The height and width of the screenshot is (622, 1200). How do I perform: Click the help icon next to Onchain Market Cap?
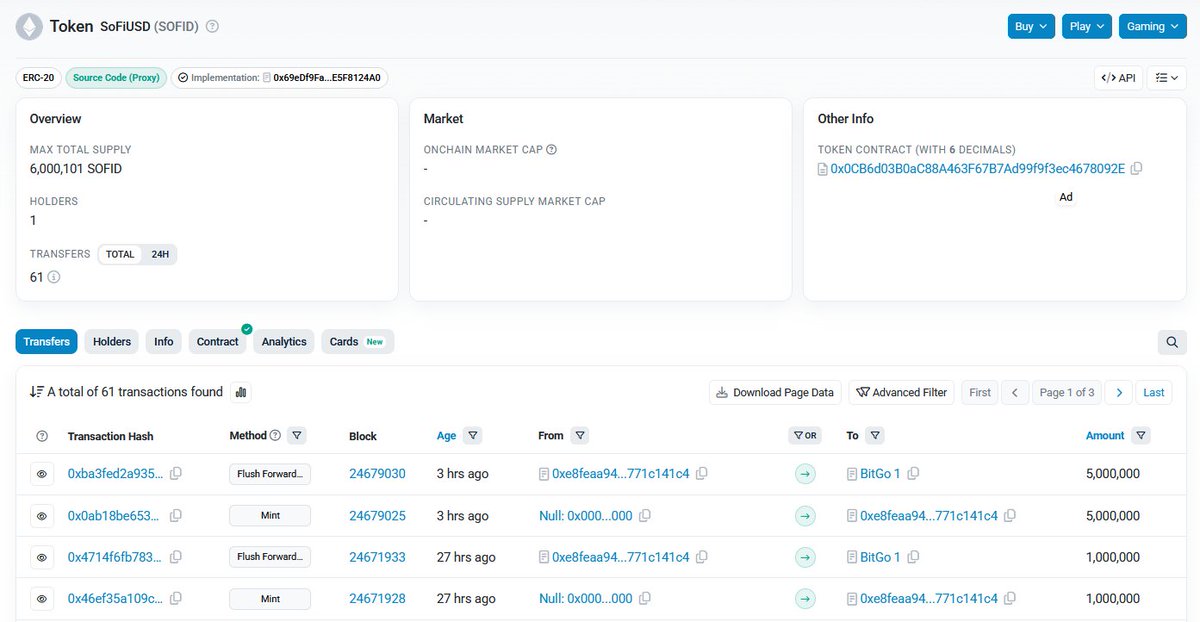point(551,150)
